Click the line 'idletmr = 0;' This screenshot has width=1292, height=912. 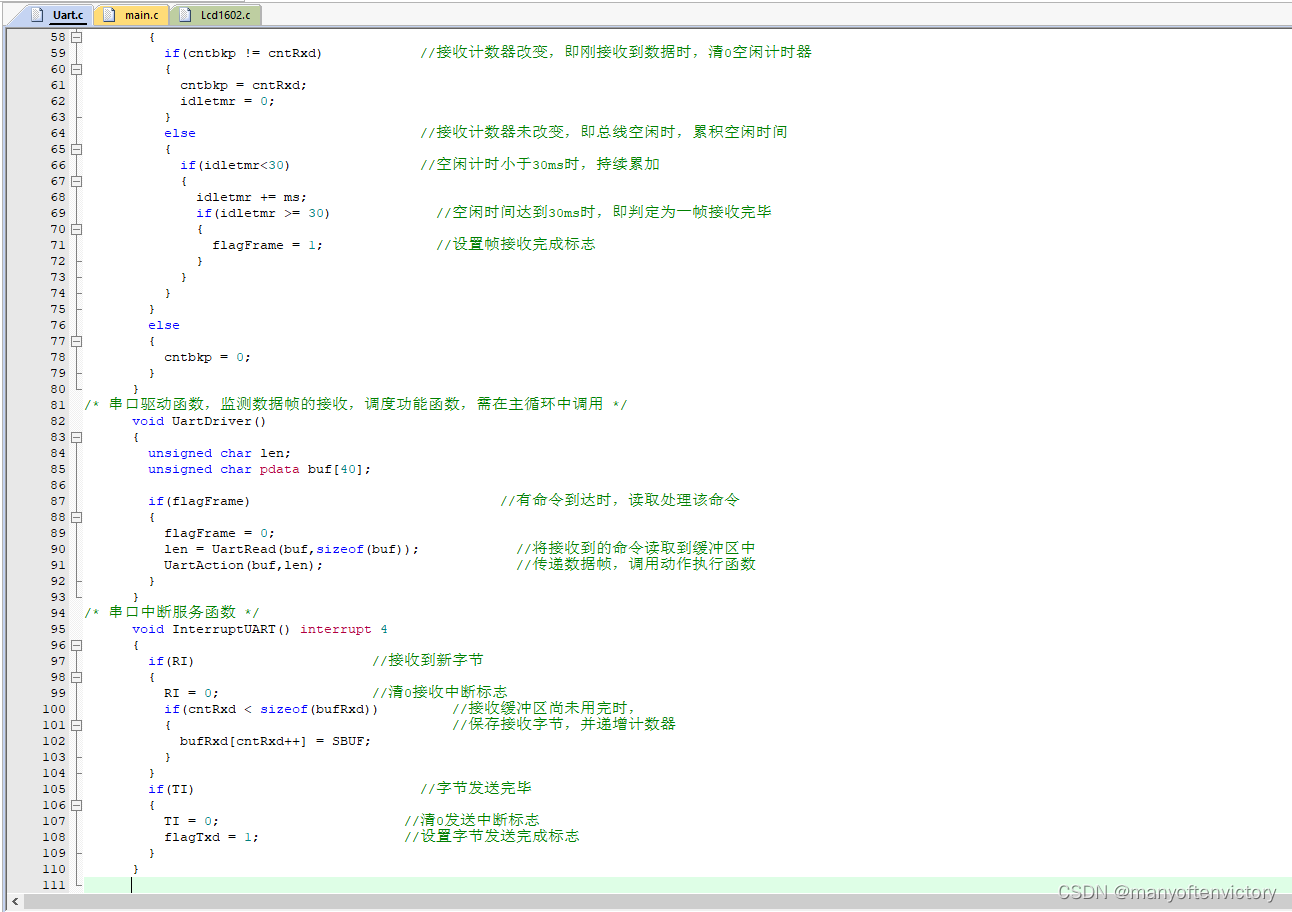[227, 101]
